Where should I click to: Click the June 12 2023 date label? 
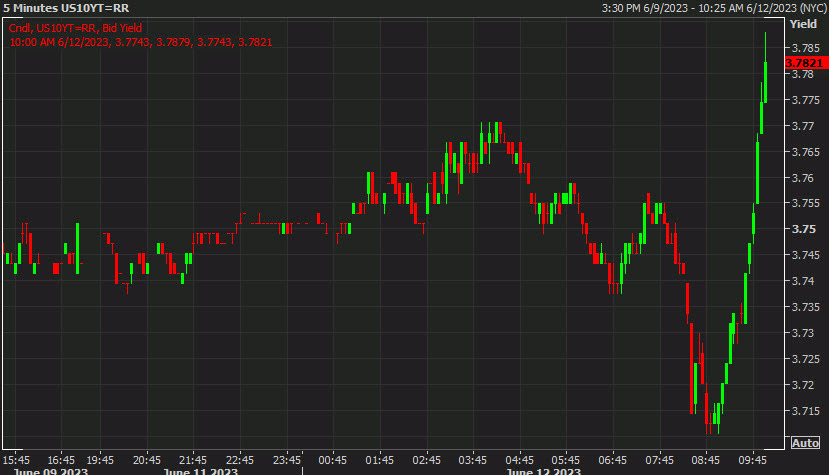544,471
